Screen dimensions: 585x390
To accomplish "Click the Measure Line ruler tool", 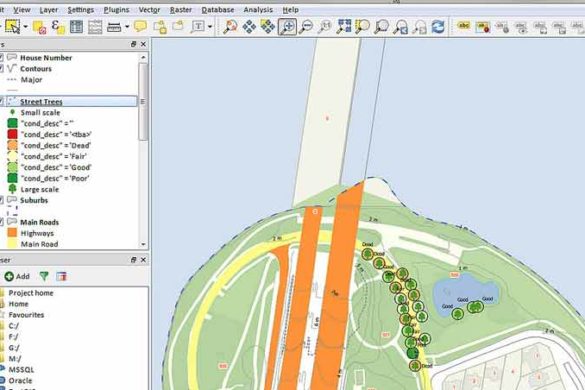I will (114, 27).
